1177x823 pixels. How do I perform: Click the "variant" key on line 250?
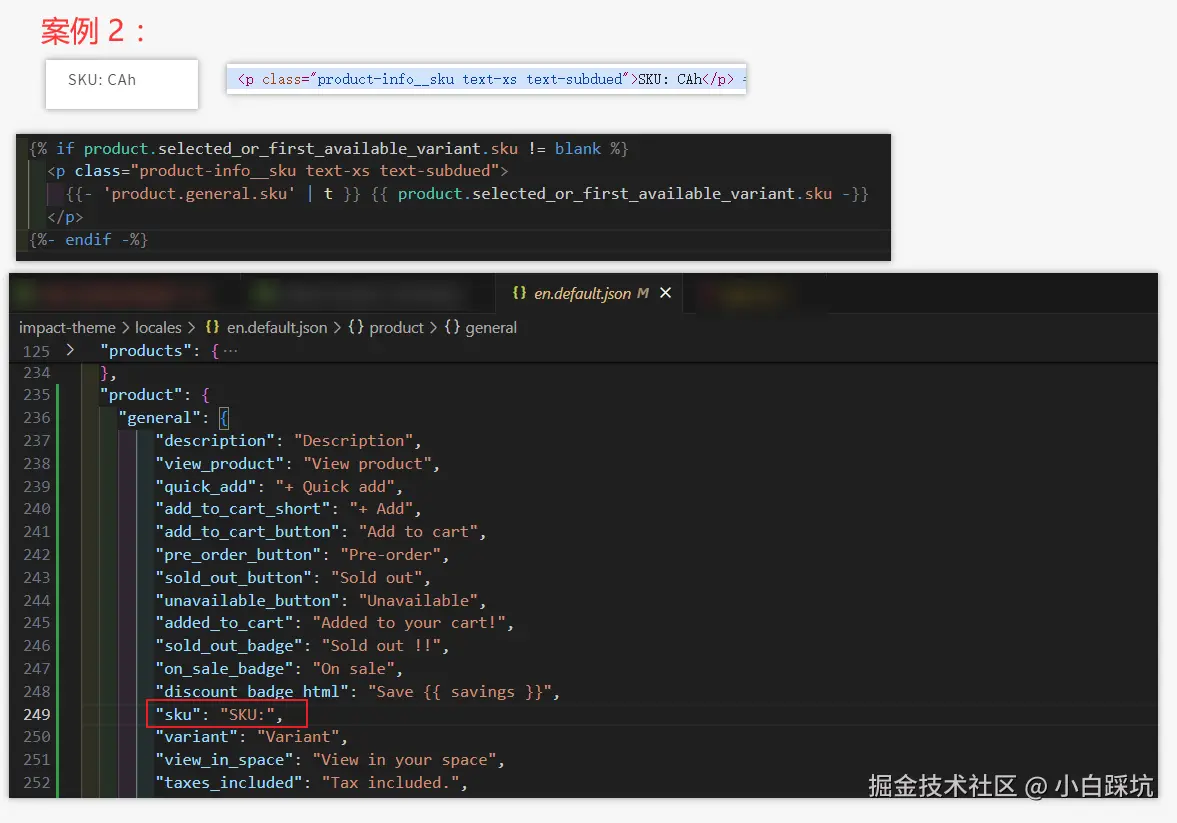click(196, 737)
